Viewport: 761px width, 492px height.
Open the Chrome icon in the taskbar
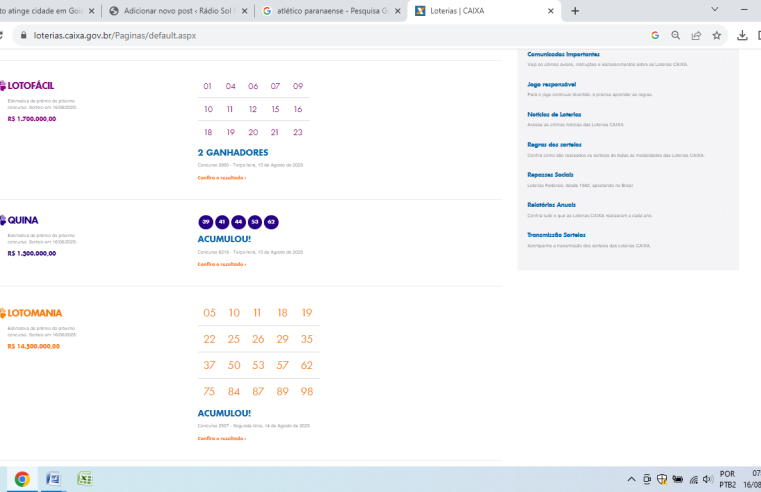pyautogui.click(x=22, y=479)
